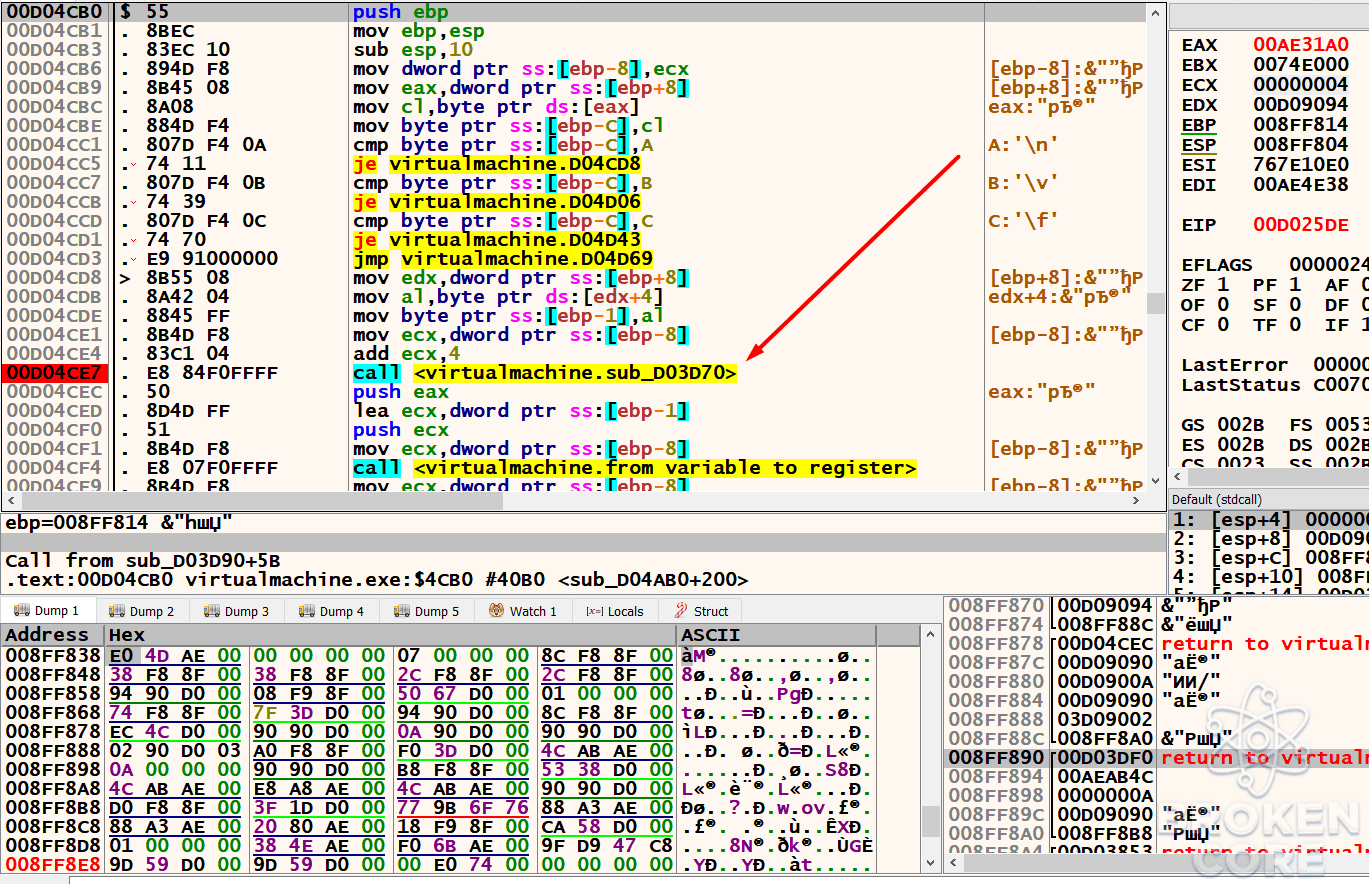
Task: Select the EAX register value 00AE31A0
Action: 1301,45
